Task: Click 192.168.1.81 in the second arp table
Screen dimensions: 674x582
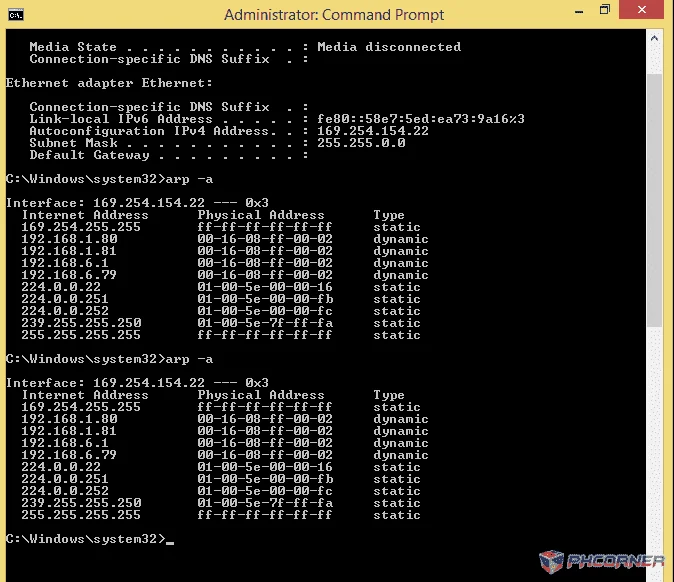Action: point(69,431)
